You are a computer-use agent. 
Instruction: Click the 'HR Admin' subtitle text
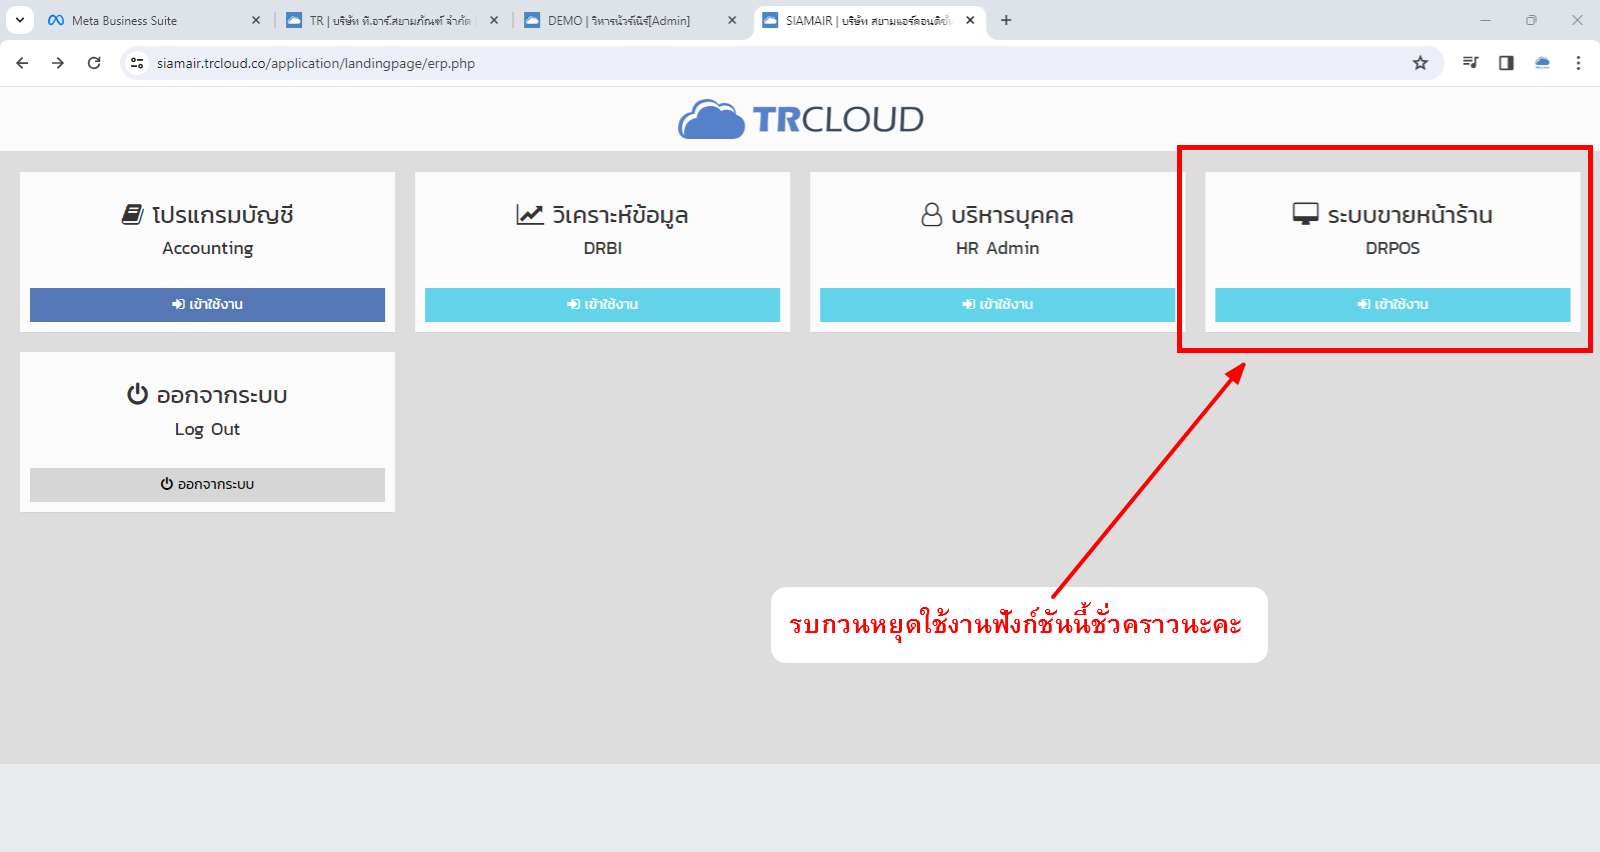click(997, 248)
